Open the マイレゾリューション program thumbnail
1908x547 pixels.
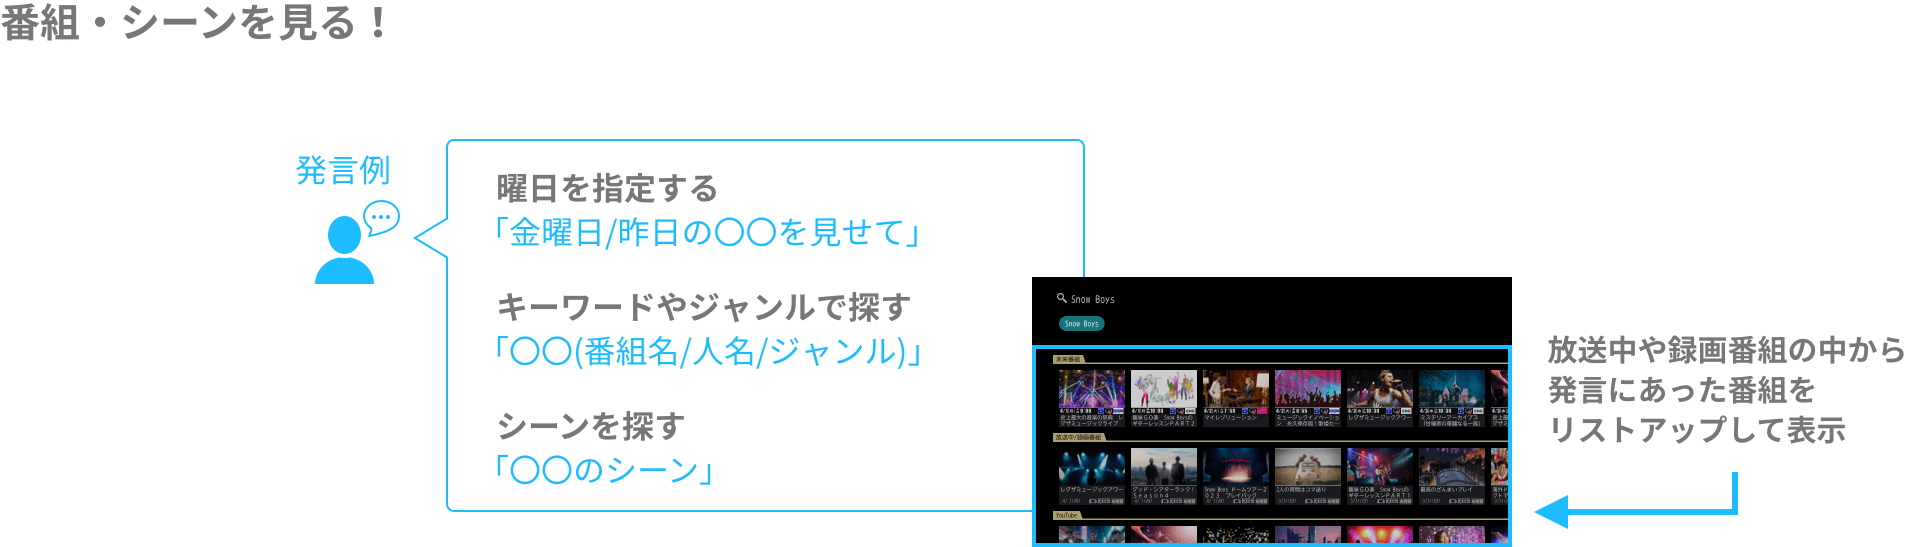pos(1235,389)
